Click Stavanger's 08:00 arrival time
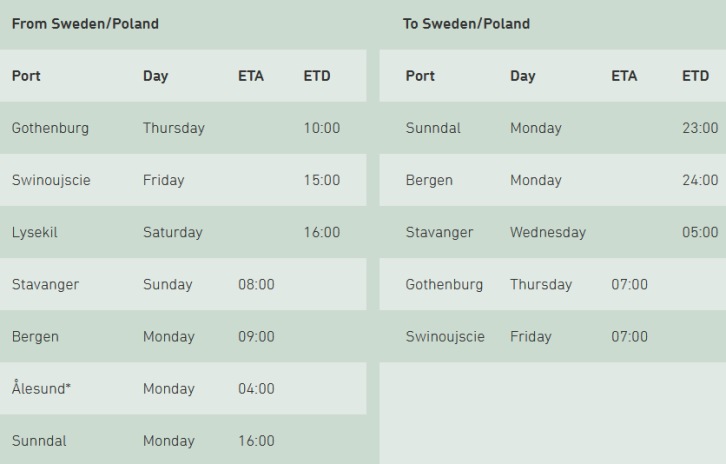 click(x=256, y=284)
